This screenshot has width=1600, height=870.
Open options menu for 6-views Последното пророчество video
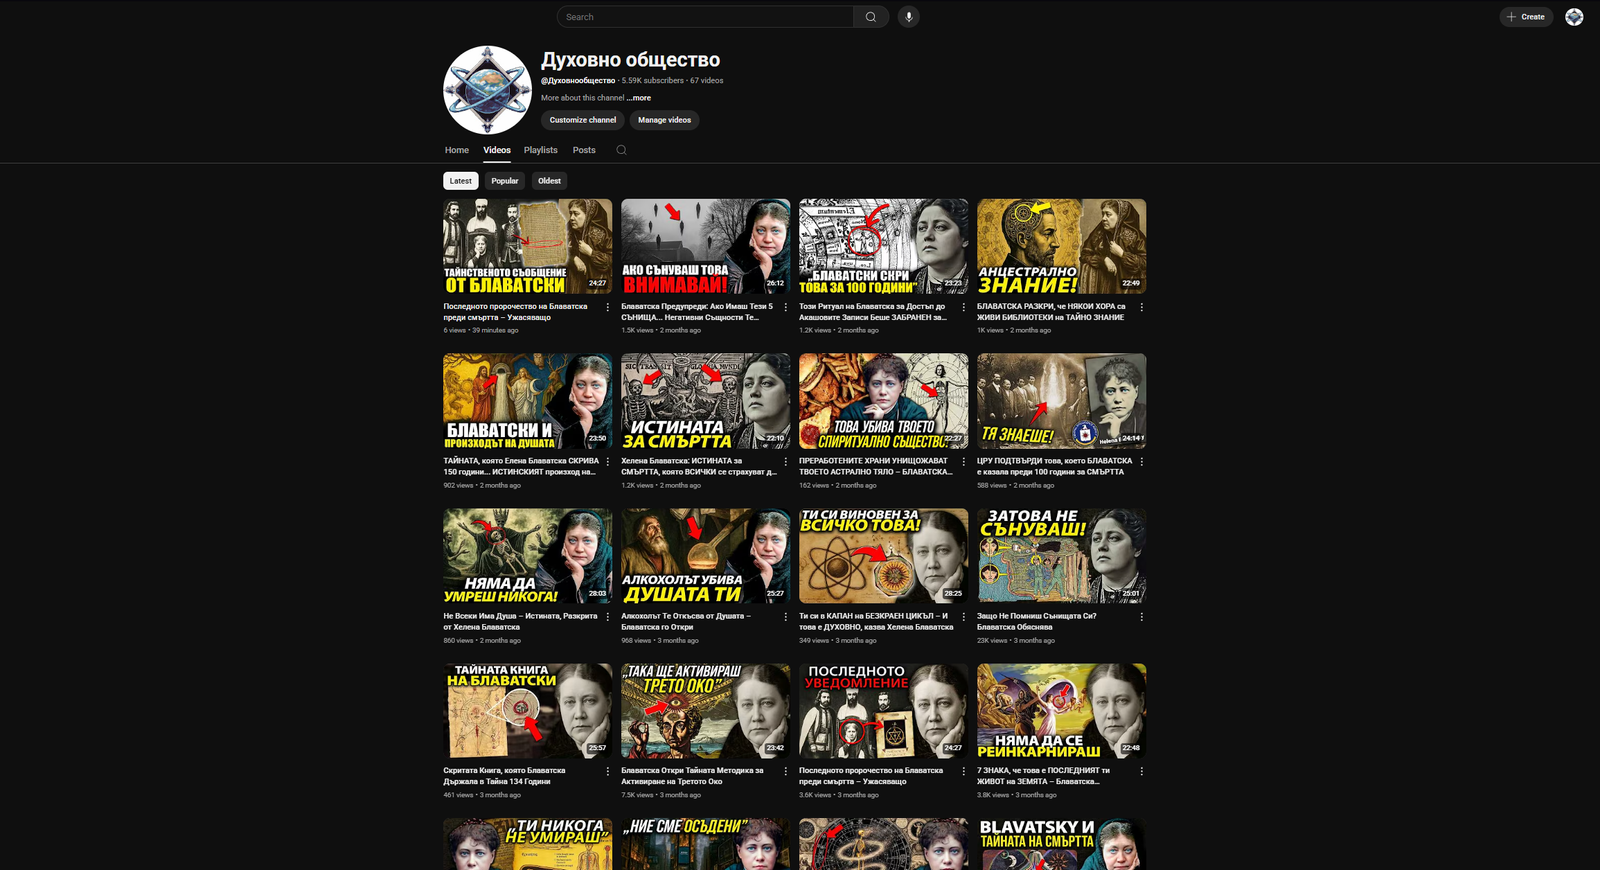coord(607,307)
